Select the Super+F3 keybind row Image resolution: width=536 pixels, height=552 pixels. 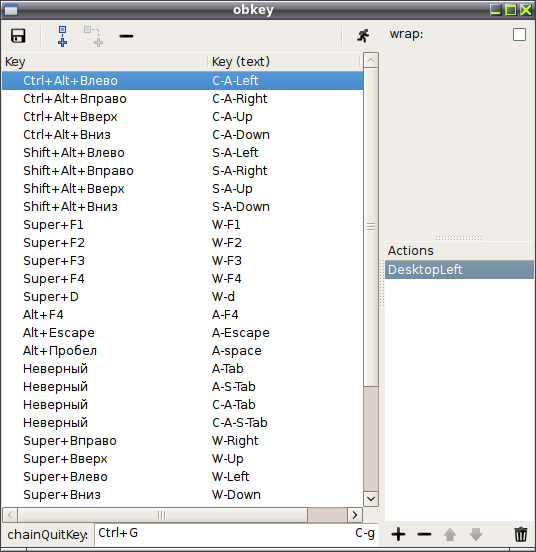tap(182, 261)
